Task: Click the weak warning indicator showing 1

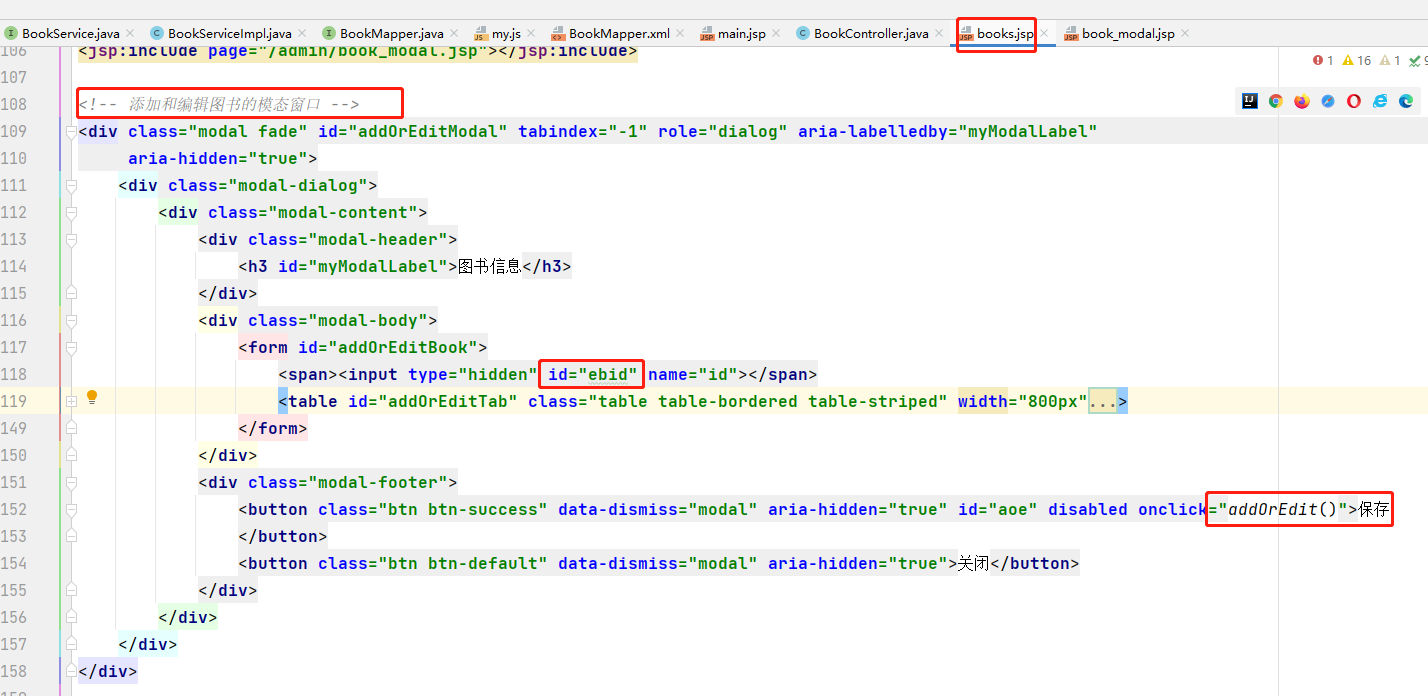Action: [x=1391, y=60]
